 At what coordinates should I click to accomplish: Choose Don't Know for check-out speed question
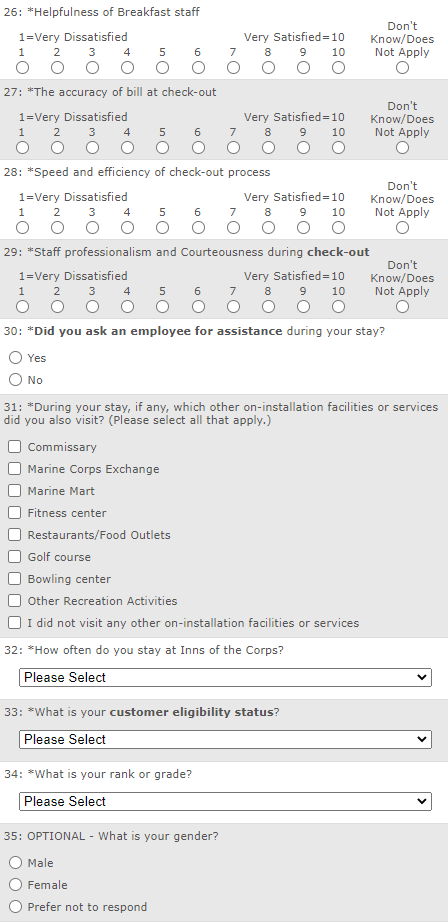tap(402, 228)
